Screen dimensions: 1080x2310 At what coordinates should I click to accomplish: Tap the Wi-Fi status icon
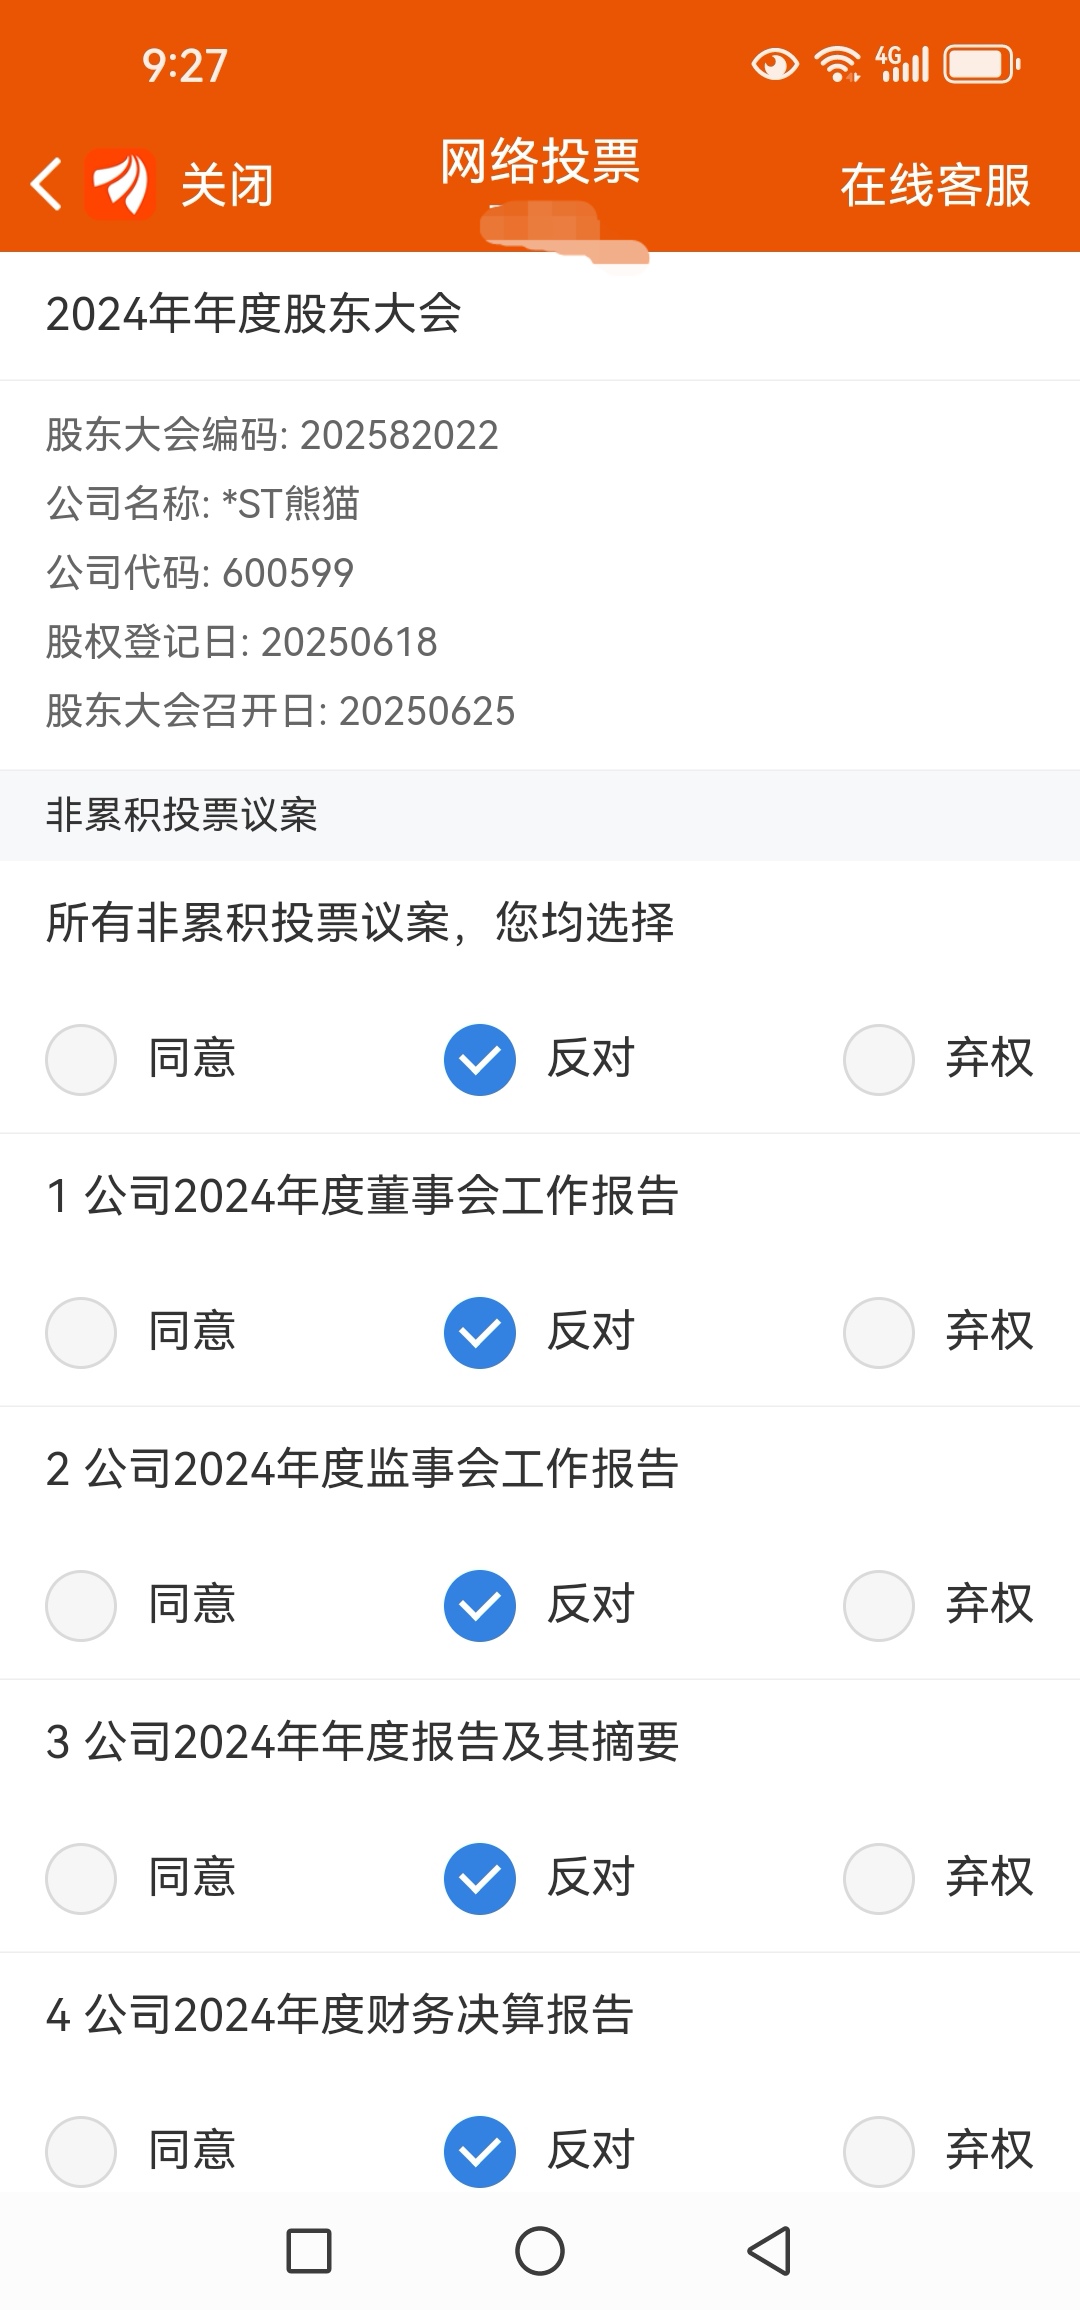(x=838, y=65)
